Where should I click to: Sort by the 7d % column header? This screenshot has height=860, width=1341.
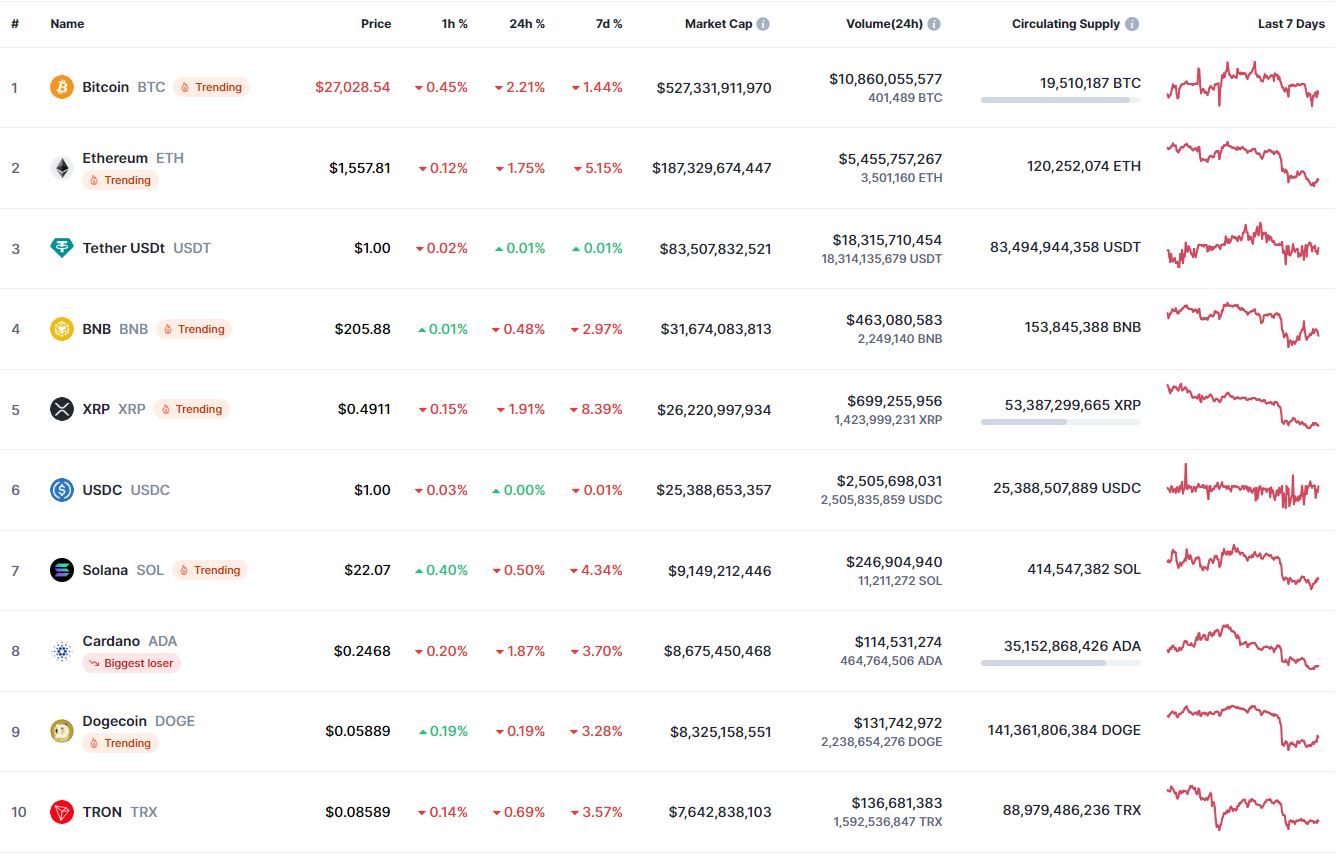coord(609,24)
